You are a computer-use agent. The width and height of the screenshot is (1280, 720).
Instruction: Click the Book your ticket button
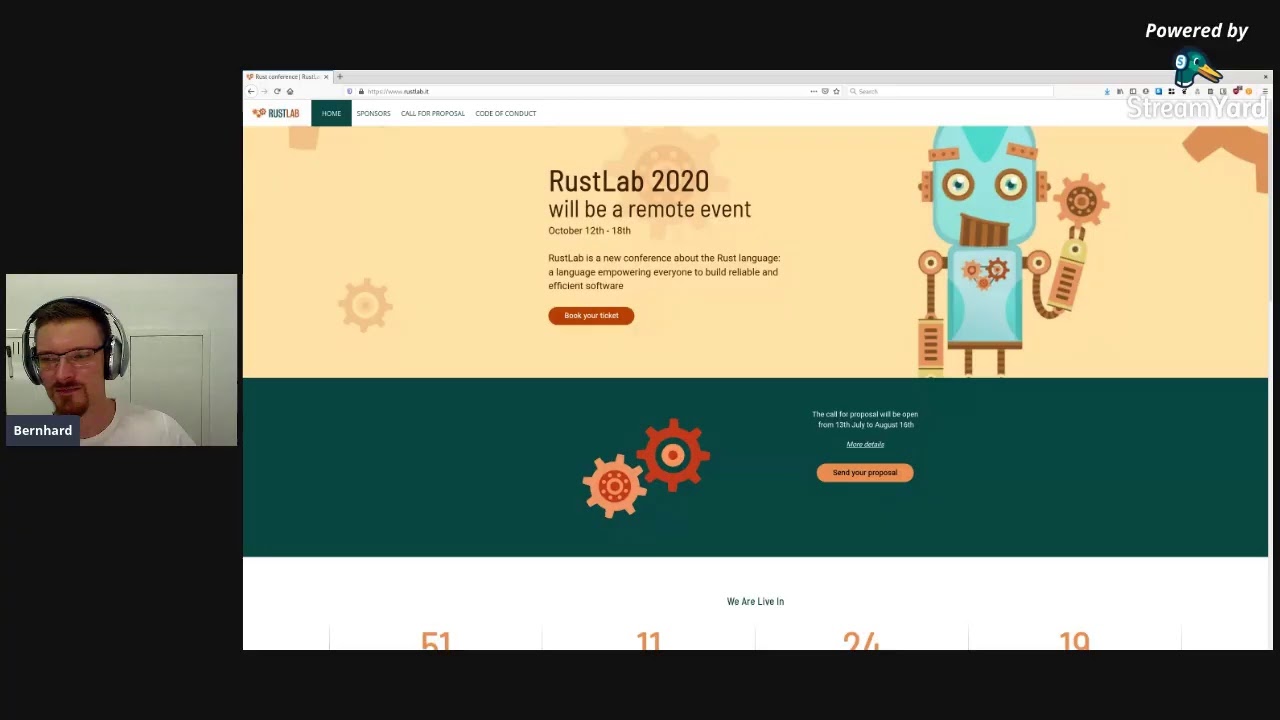pos(591,316)
